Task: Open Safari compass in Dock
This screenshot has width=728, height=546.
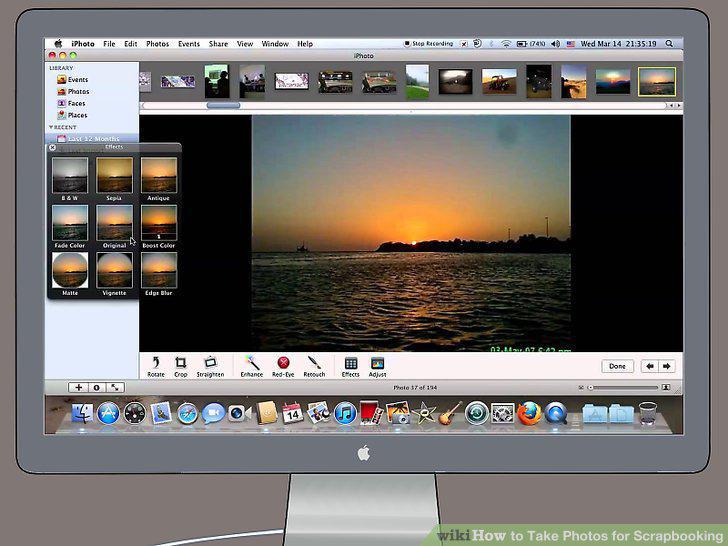Action: click(x=188, y=413)
